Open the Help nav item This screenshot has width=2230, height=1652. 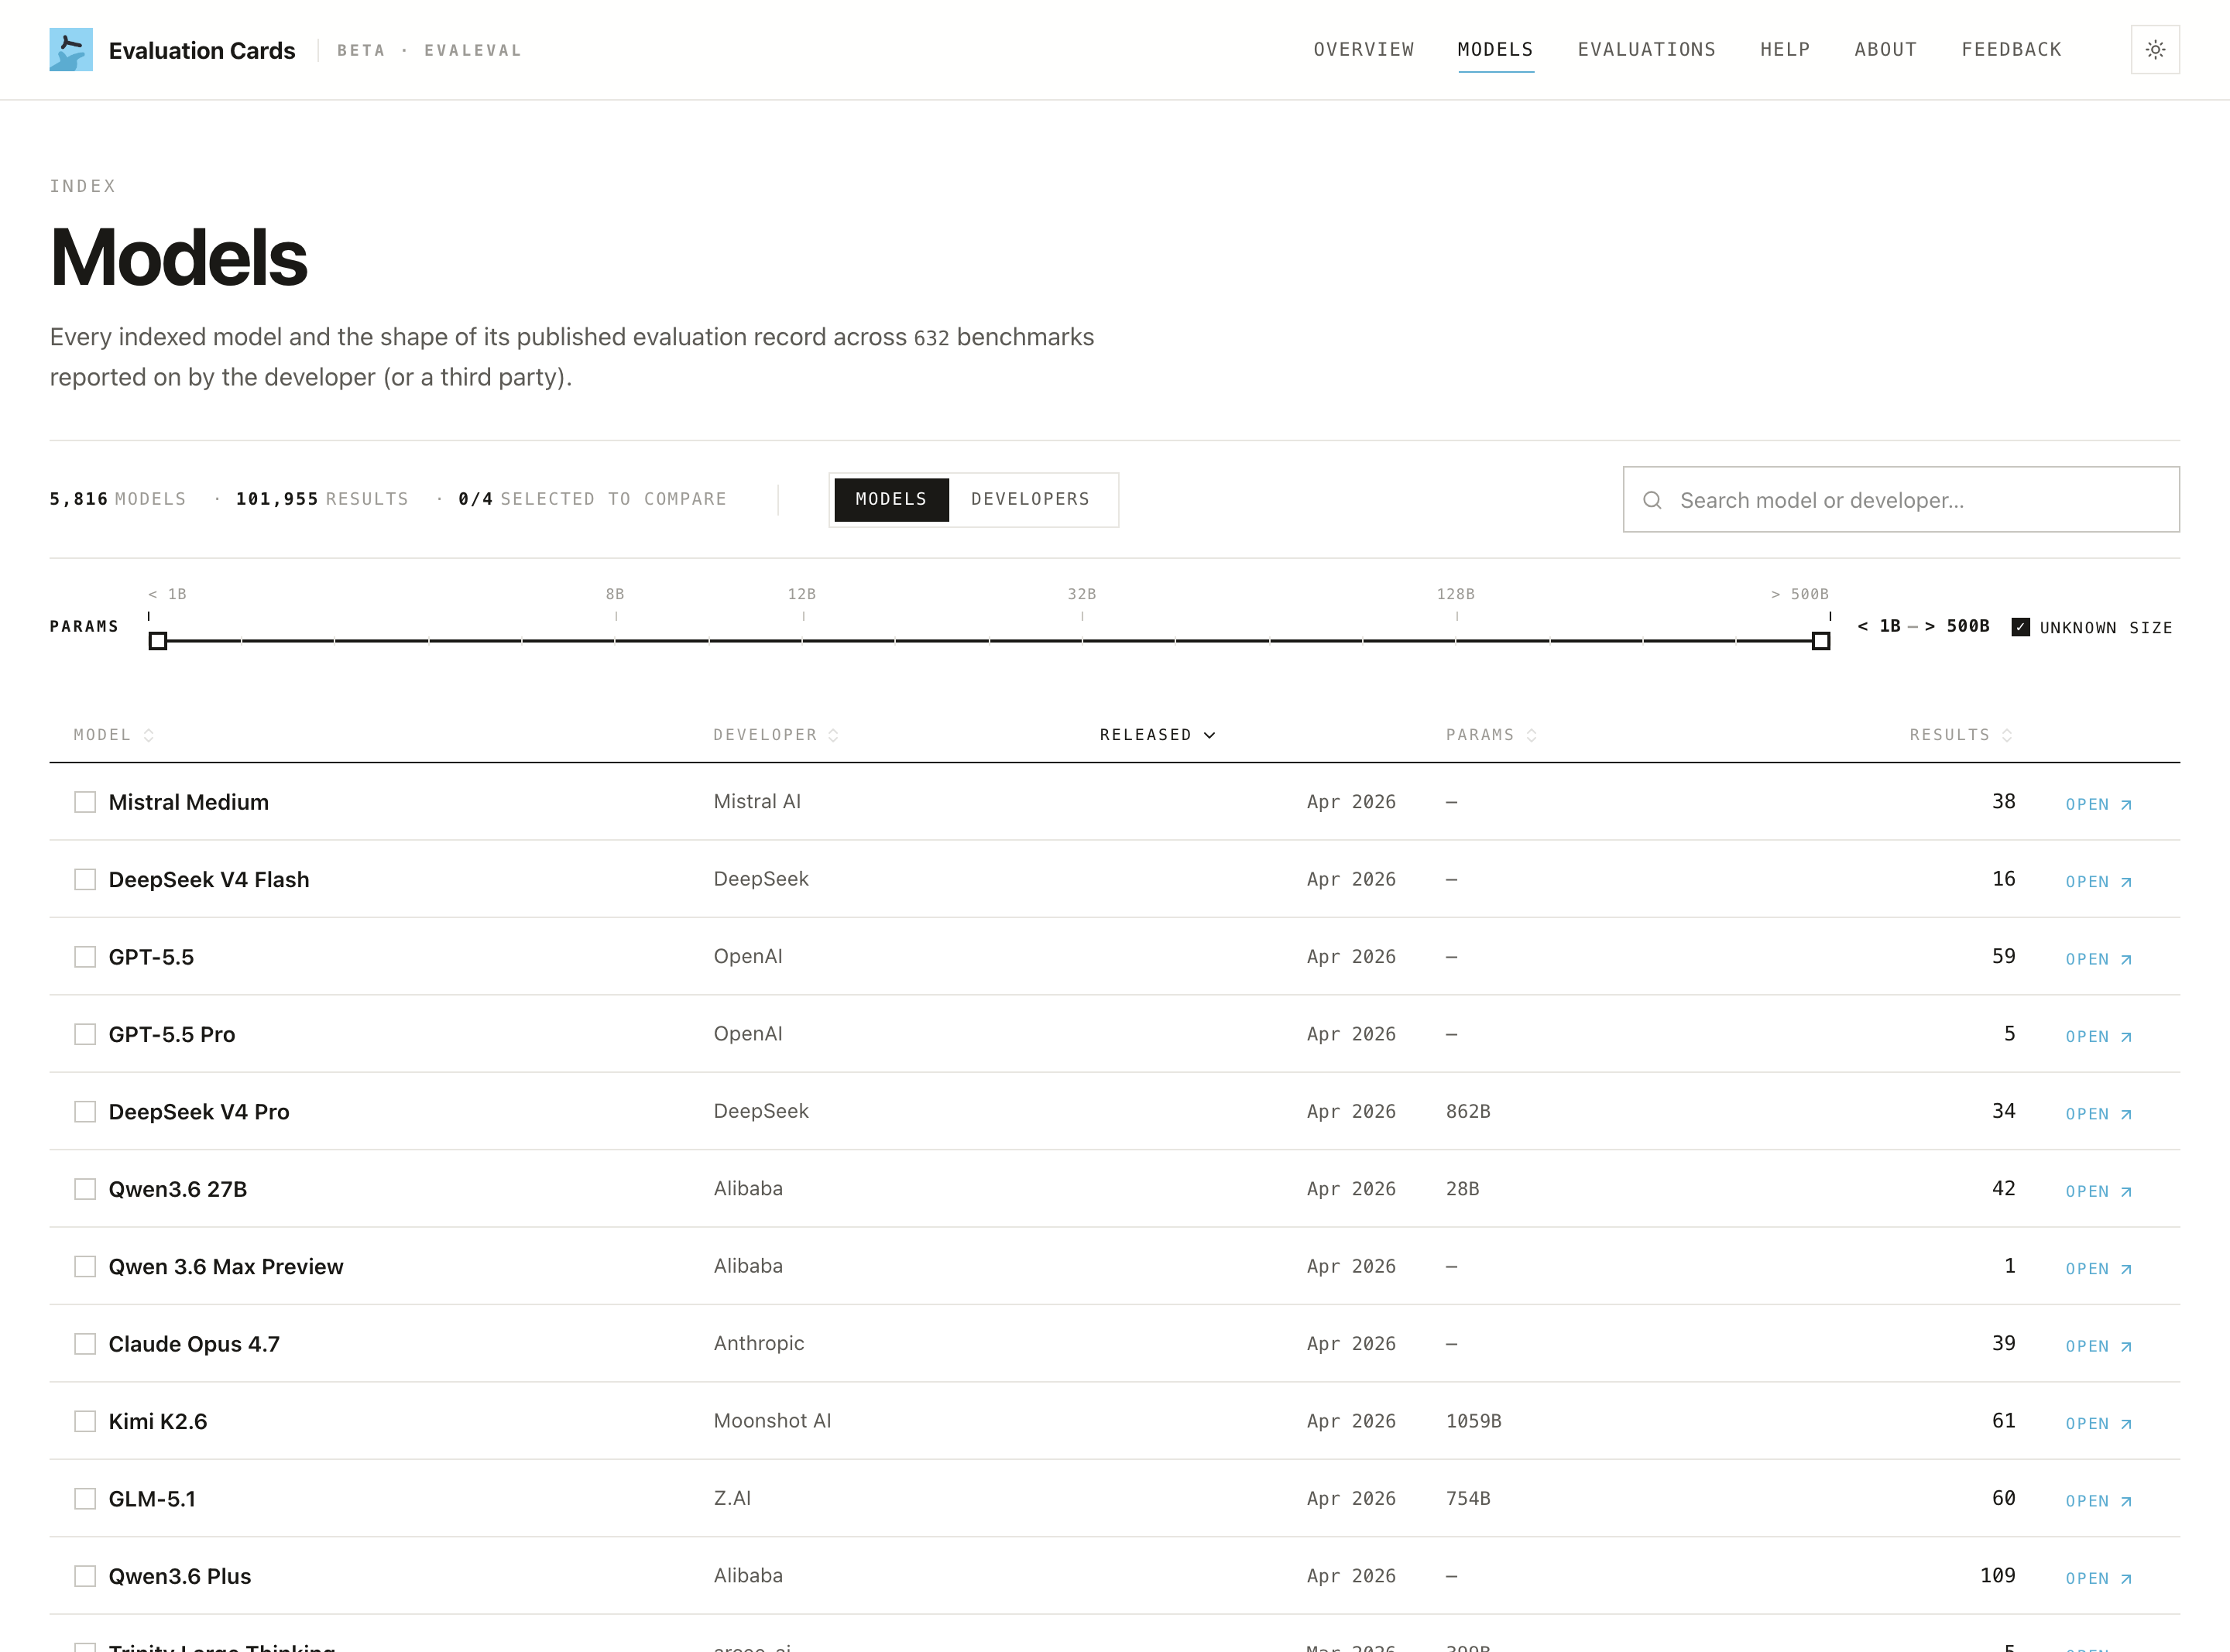click(x=1785, y=49)
